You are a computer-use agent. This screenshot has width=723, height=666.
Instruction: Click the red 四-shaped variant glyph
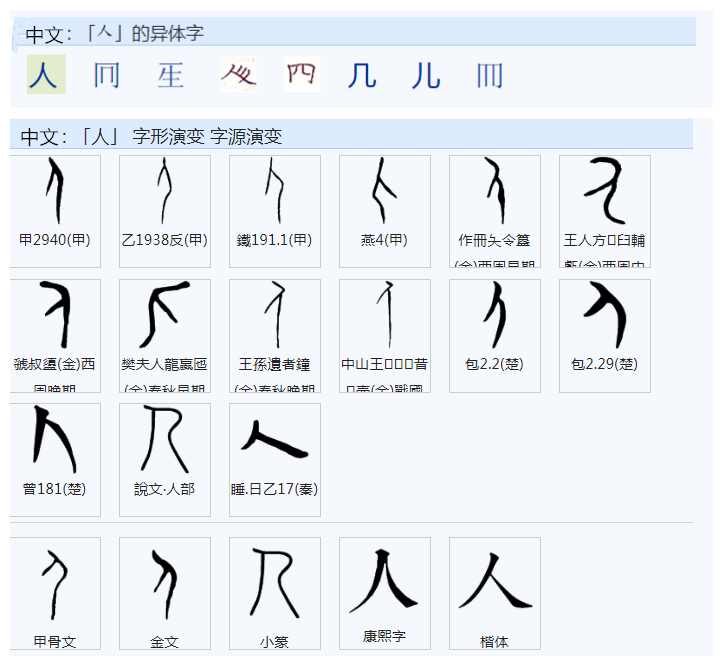[x=300, y=75]
